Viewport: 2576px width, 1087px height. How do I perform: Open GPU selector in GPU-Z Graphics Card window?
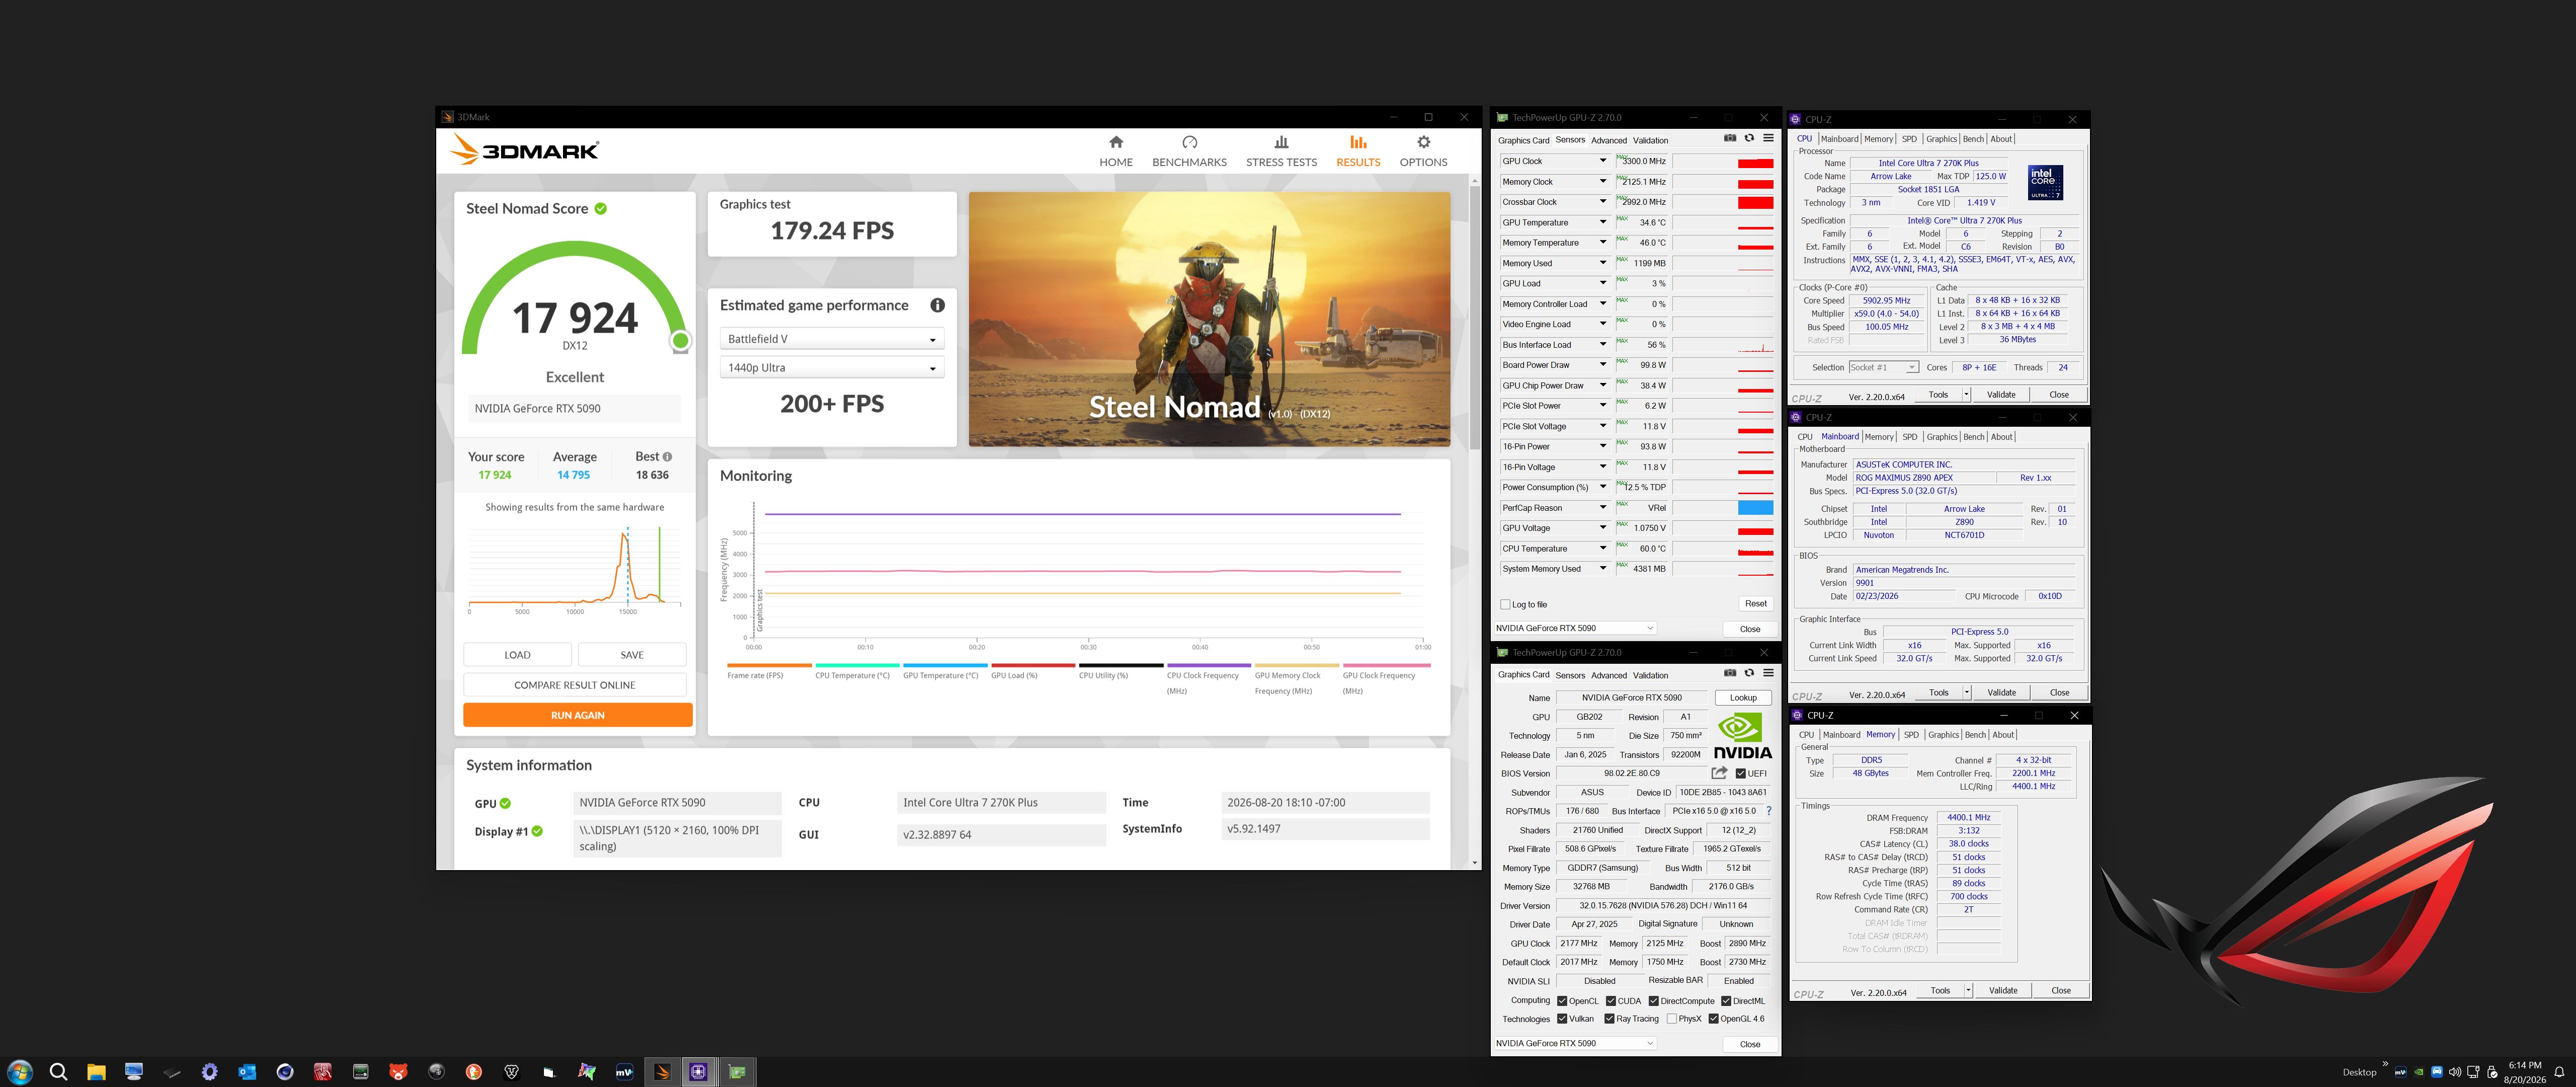[x=1575, y=1043]
